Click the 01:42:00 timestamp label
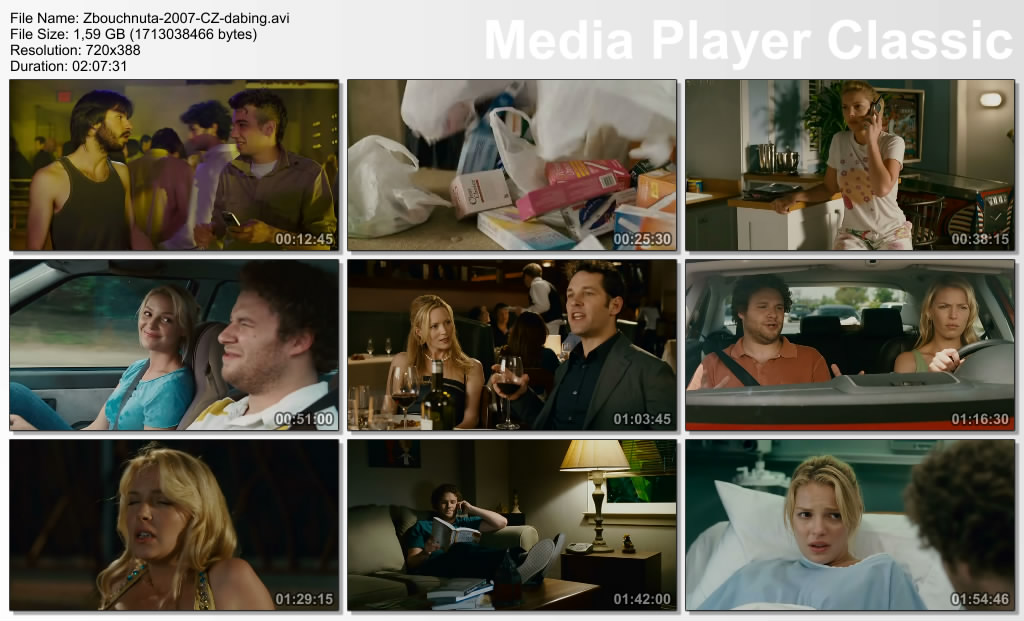The height and width of the screenshot is (621, 1024). point(642,599)
